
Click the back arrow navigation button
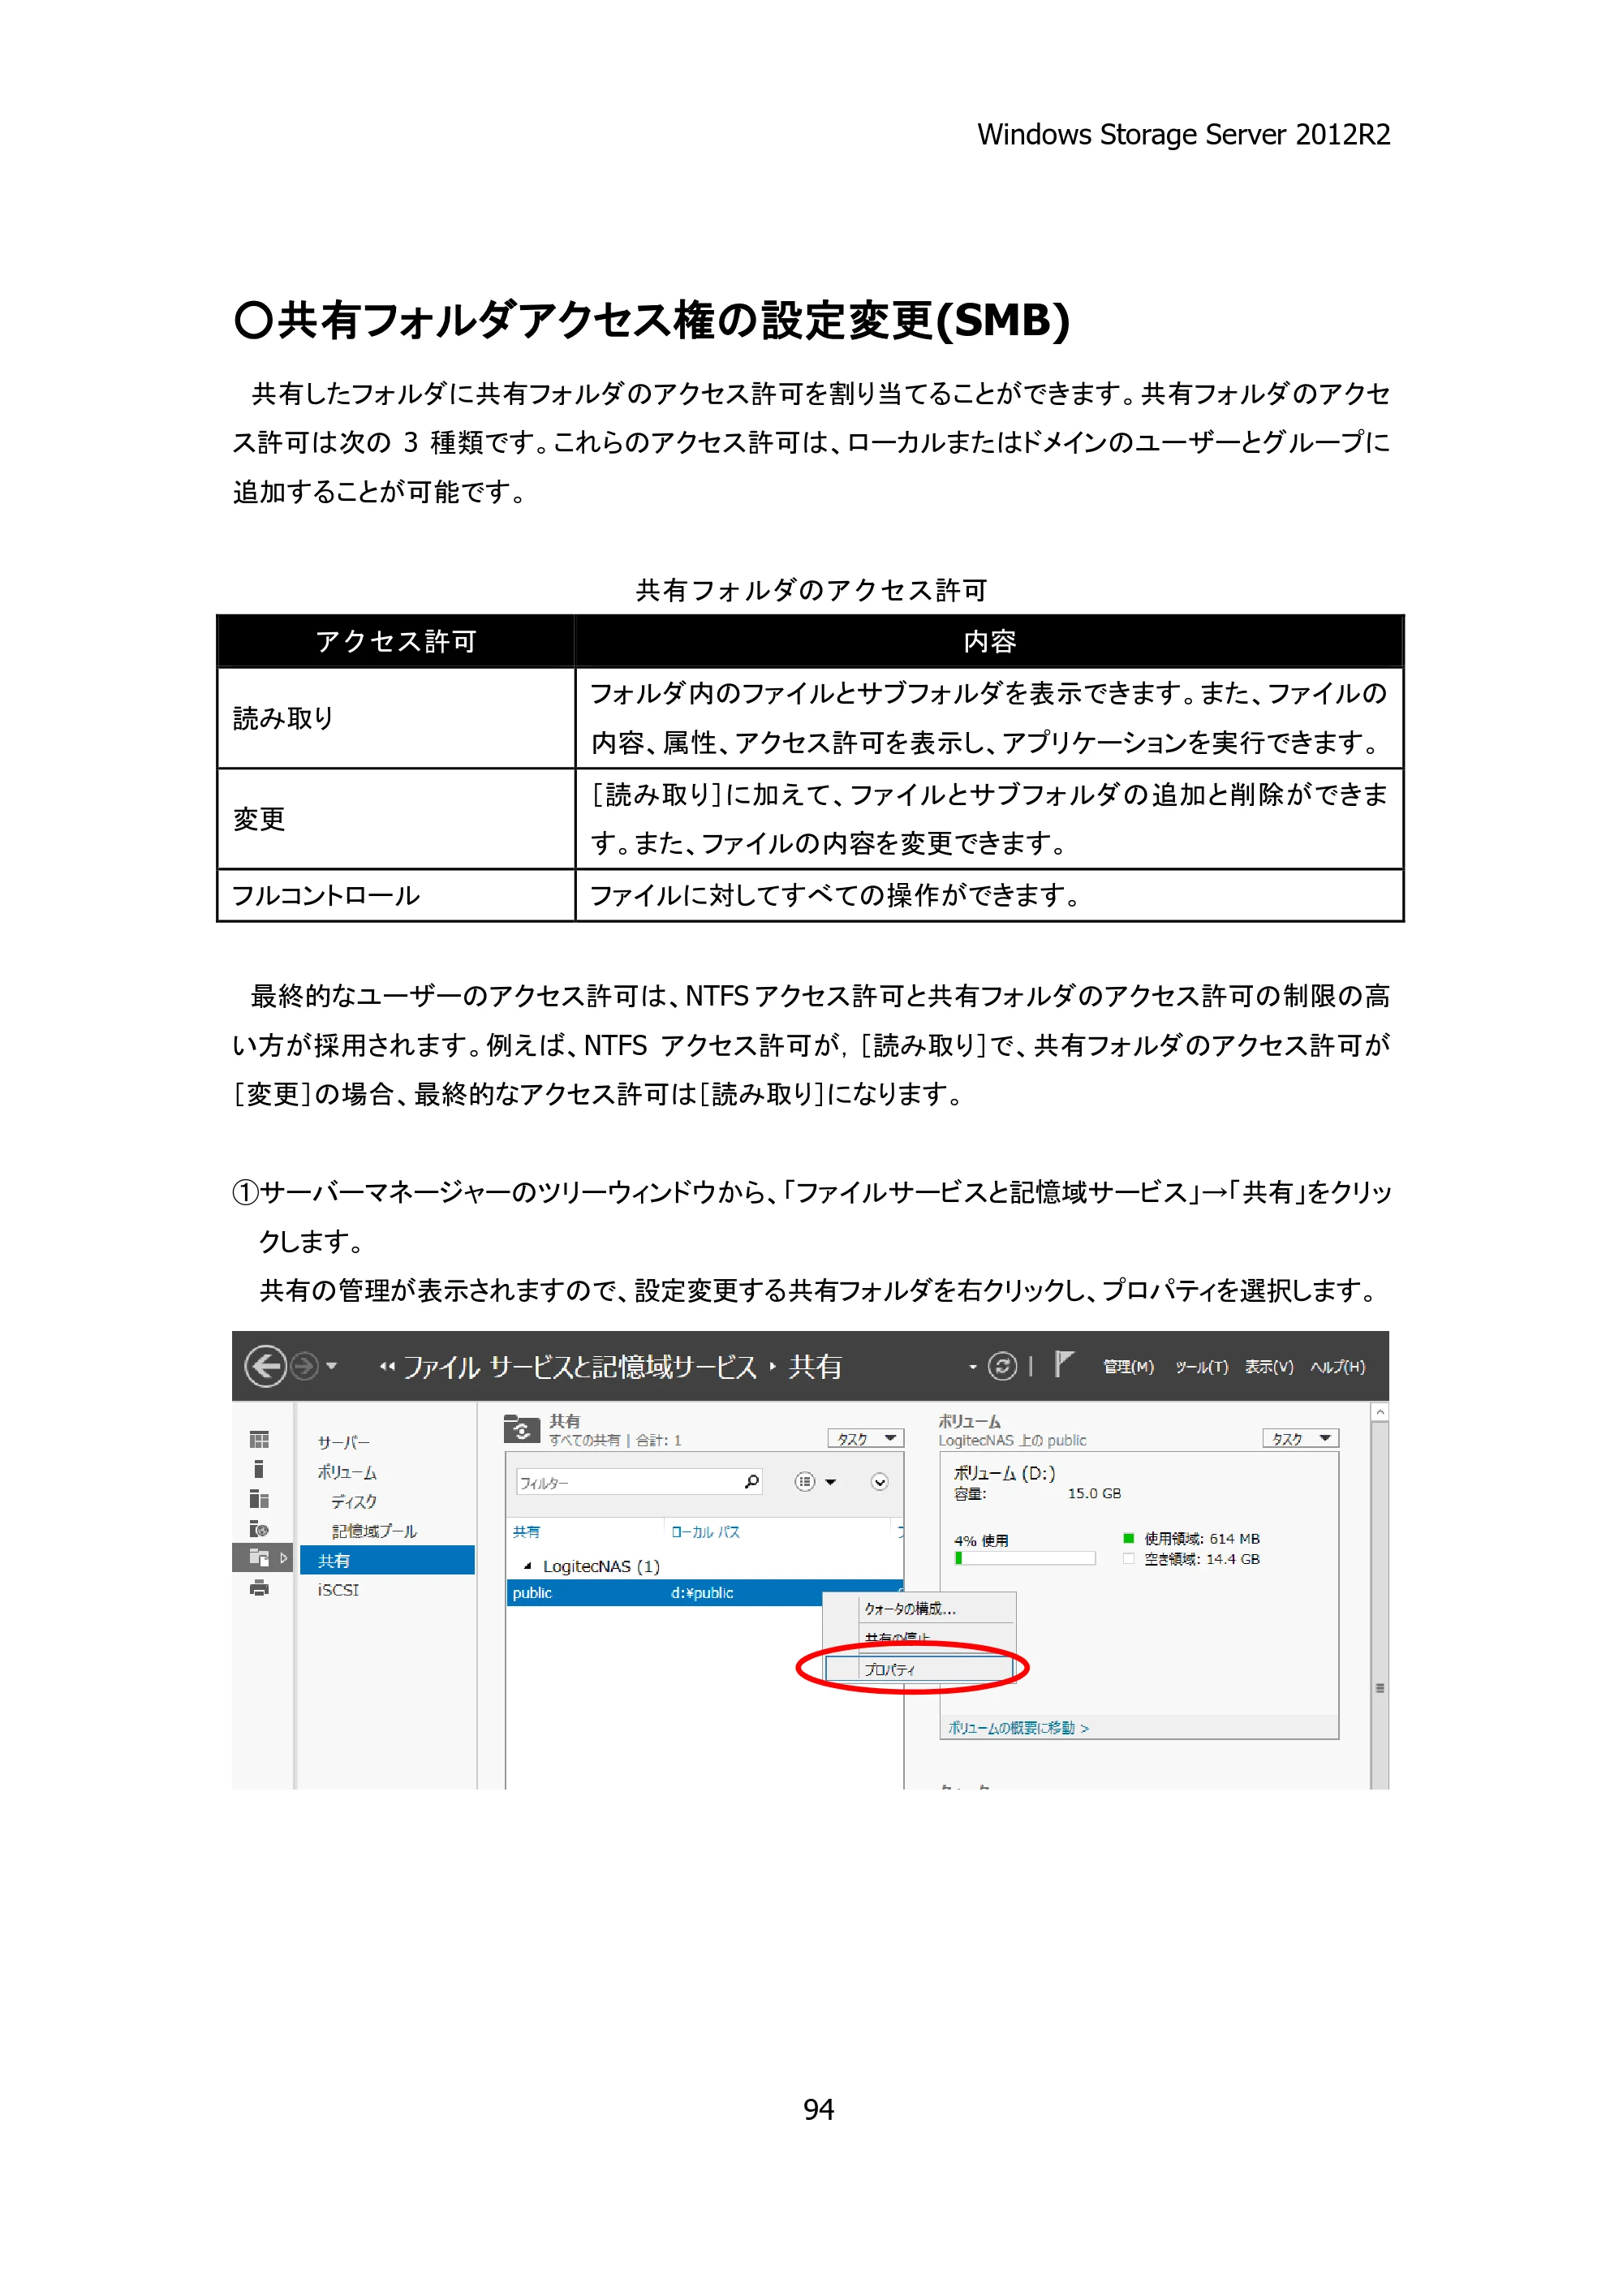click(x=266, y=1366)
